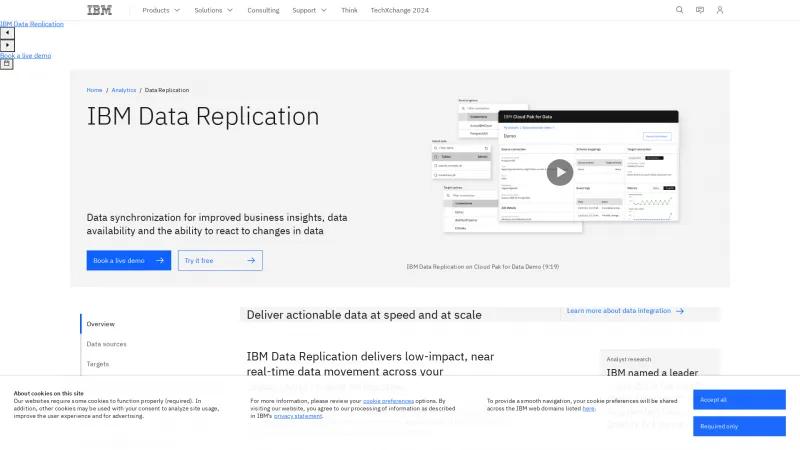800x450 pixels.
Task: Click the IBM logo
Action: pyautogui.click(x=99, y=10)
